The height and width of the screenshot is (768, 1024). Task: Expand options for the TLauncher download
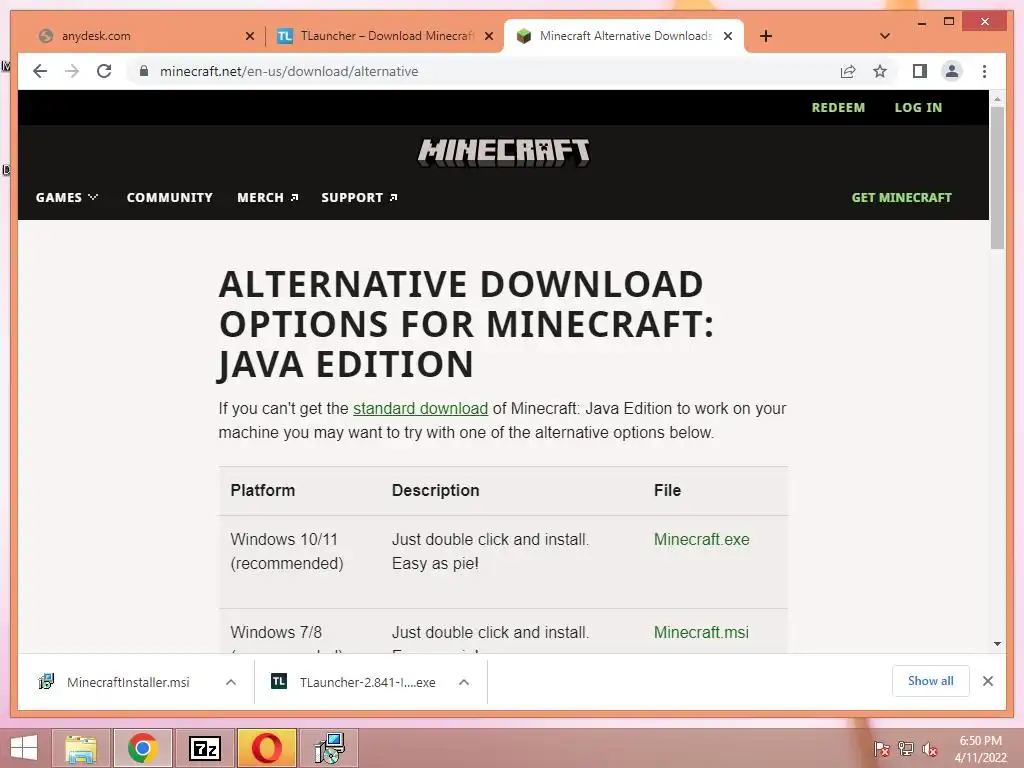click(x=464, y=682)
